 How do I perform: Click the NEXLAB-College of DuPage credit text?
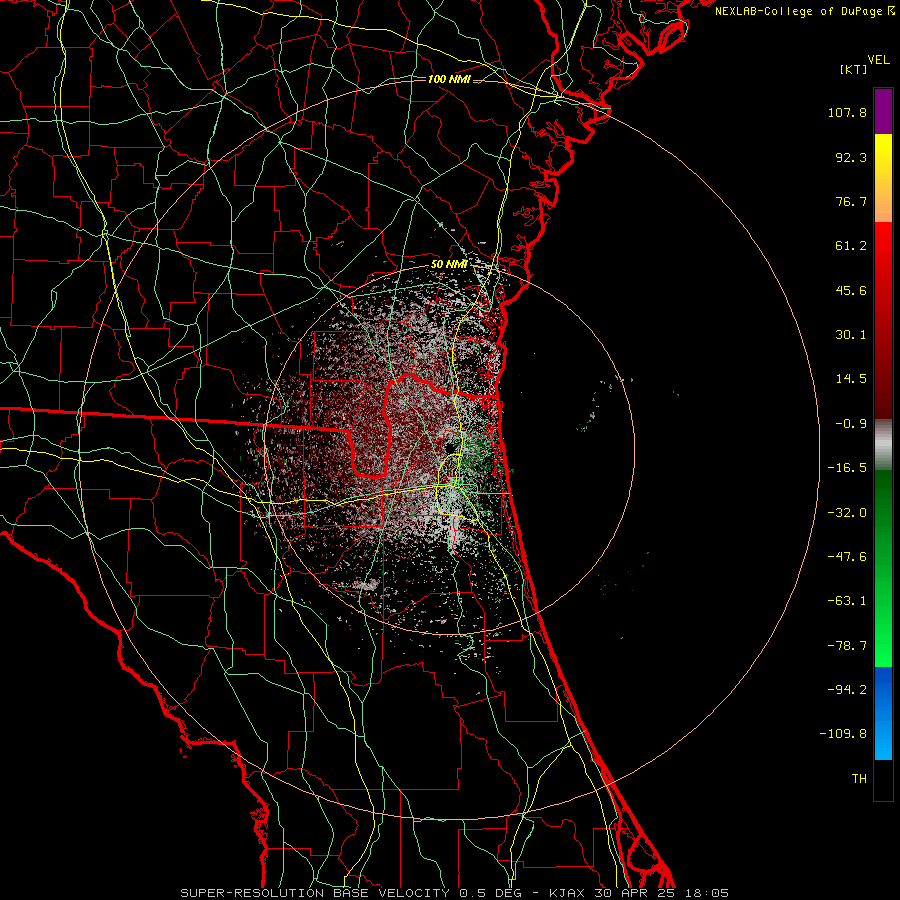pyautogui.click(x=805, y=11)
